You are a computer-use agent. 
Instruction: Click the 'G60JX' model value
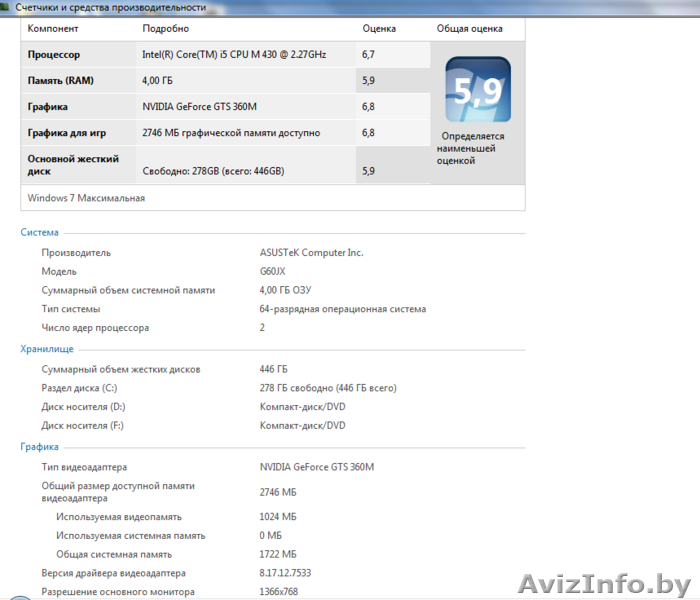(273, 271)
